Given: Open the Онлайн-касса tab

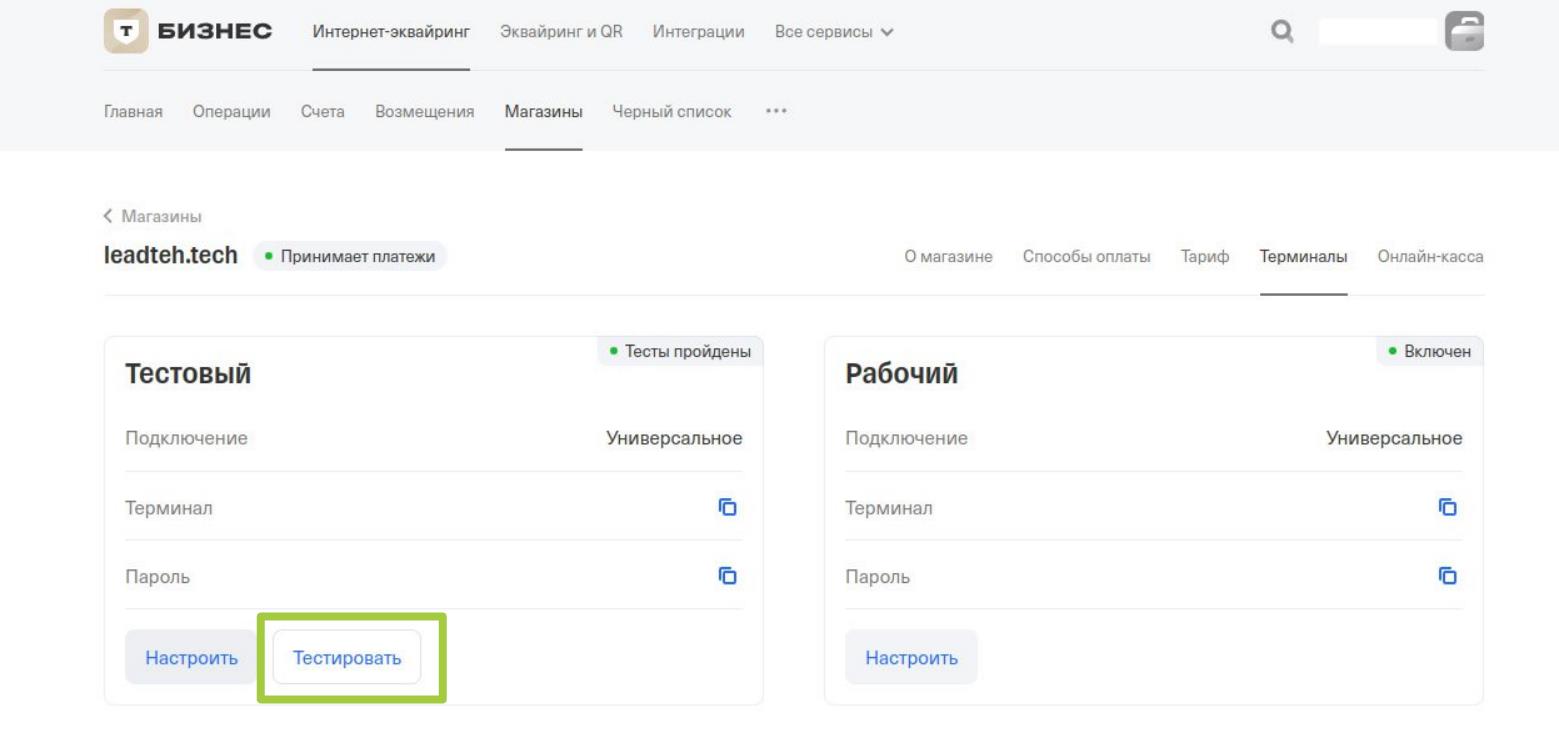Looking at the screenshot, I should (1429, 257).
